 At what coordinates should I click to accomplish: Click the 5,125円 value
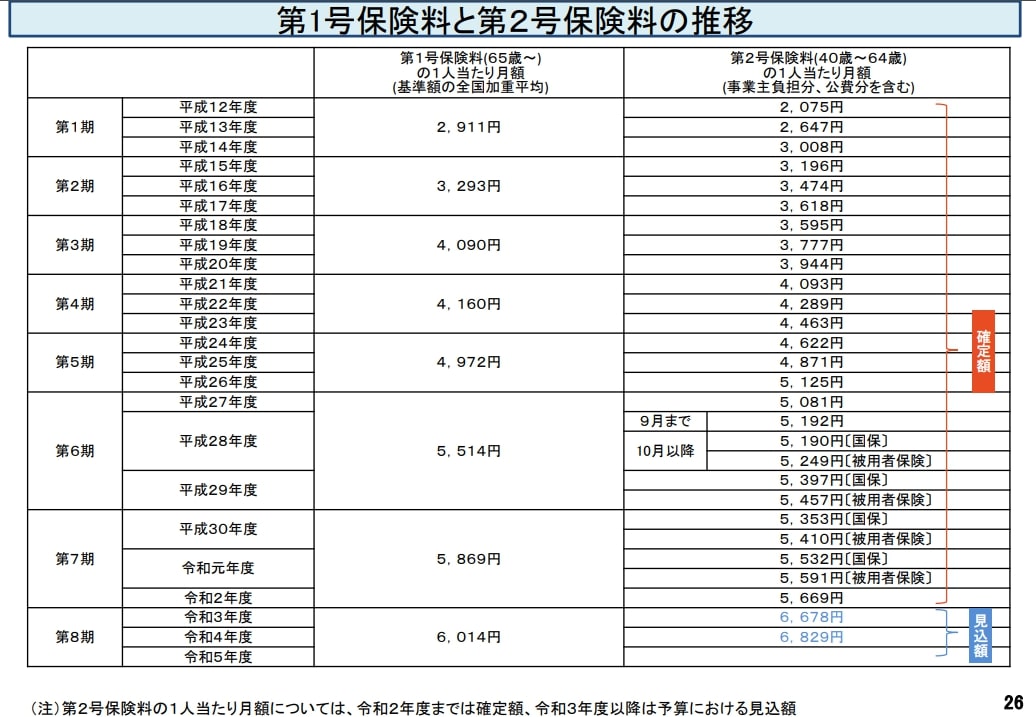(811, 382)
